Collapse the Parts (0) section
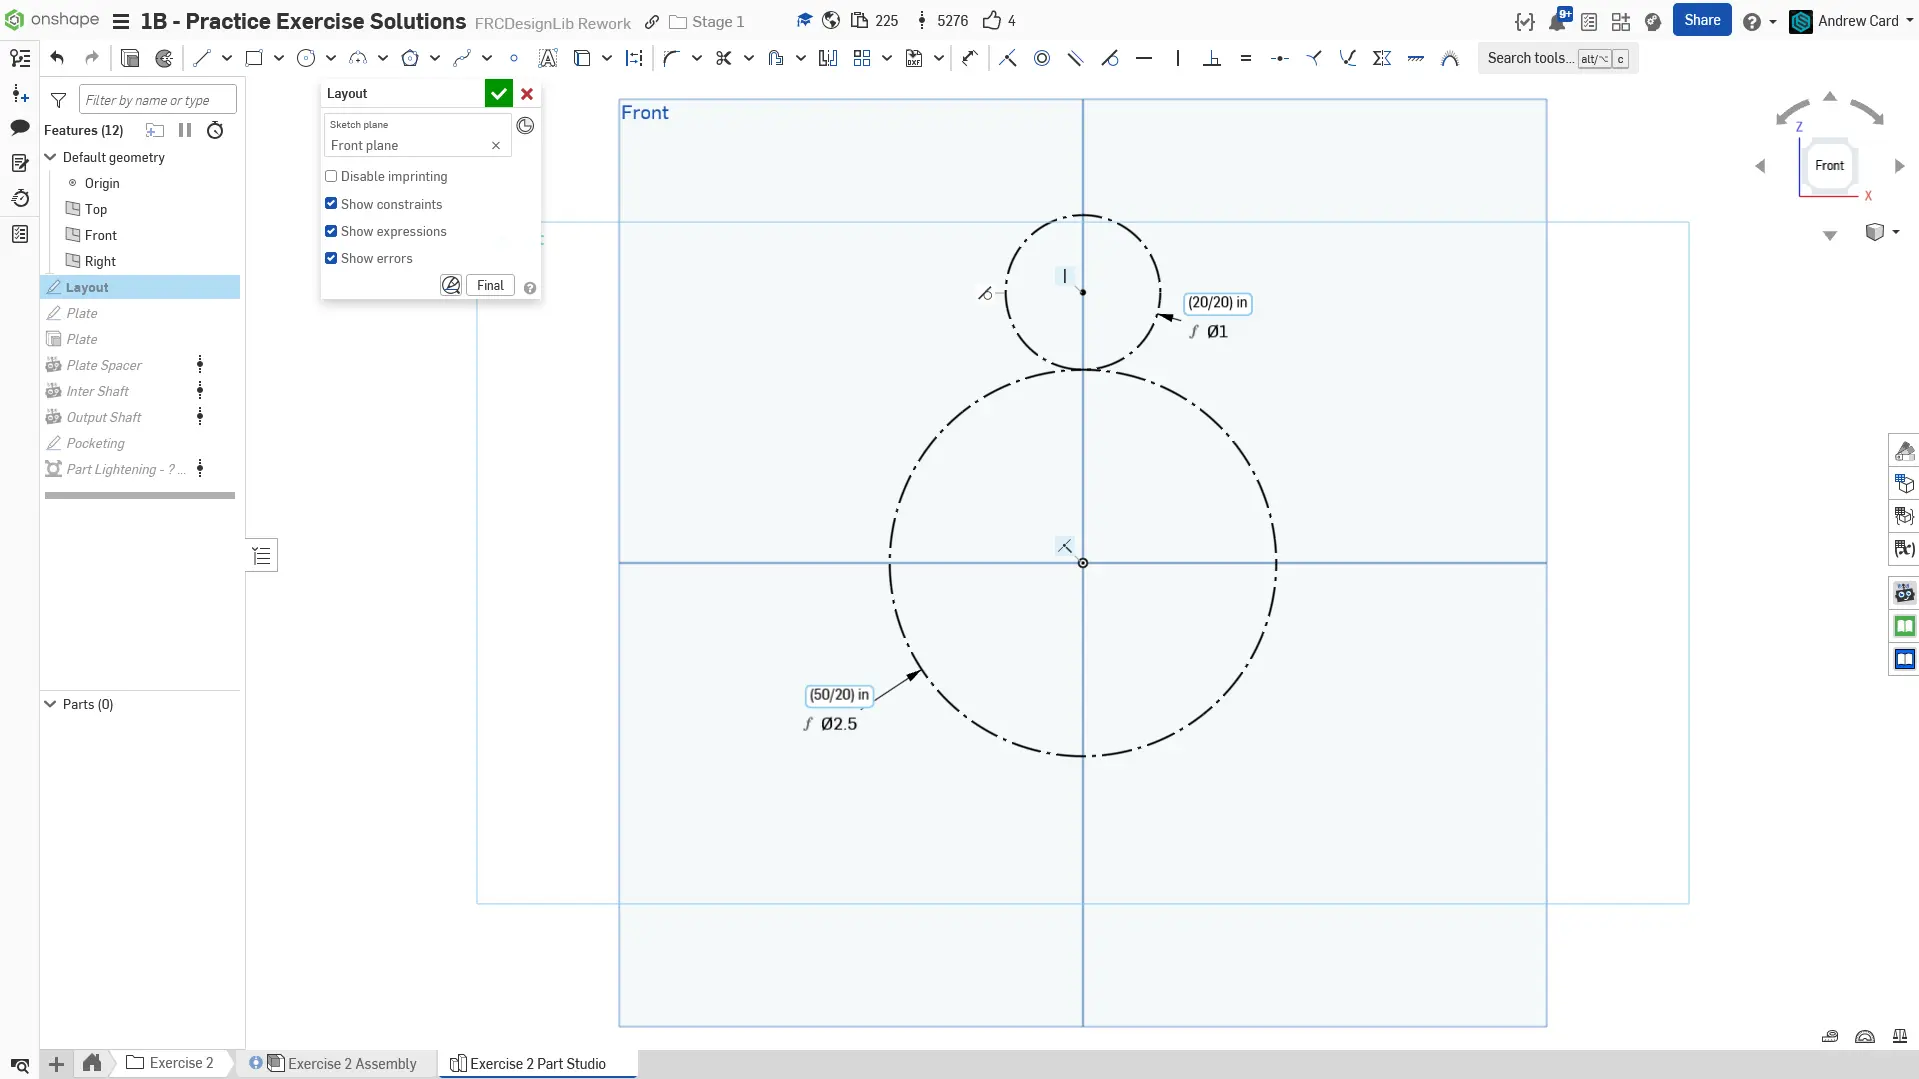1919x1079 pixels. pyautogui.click(x=51, y=704)
